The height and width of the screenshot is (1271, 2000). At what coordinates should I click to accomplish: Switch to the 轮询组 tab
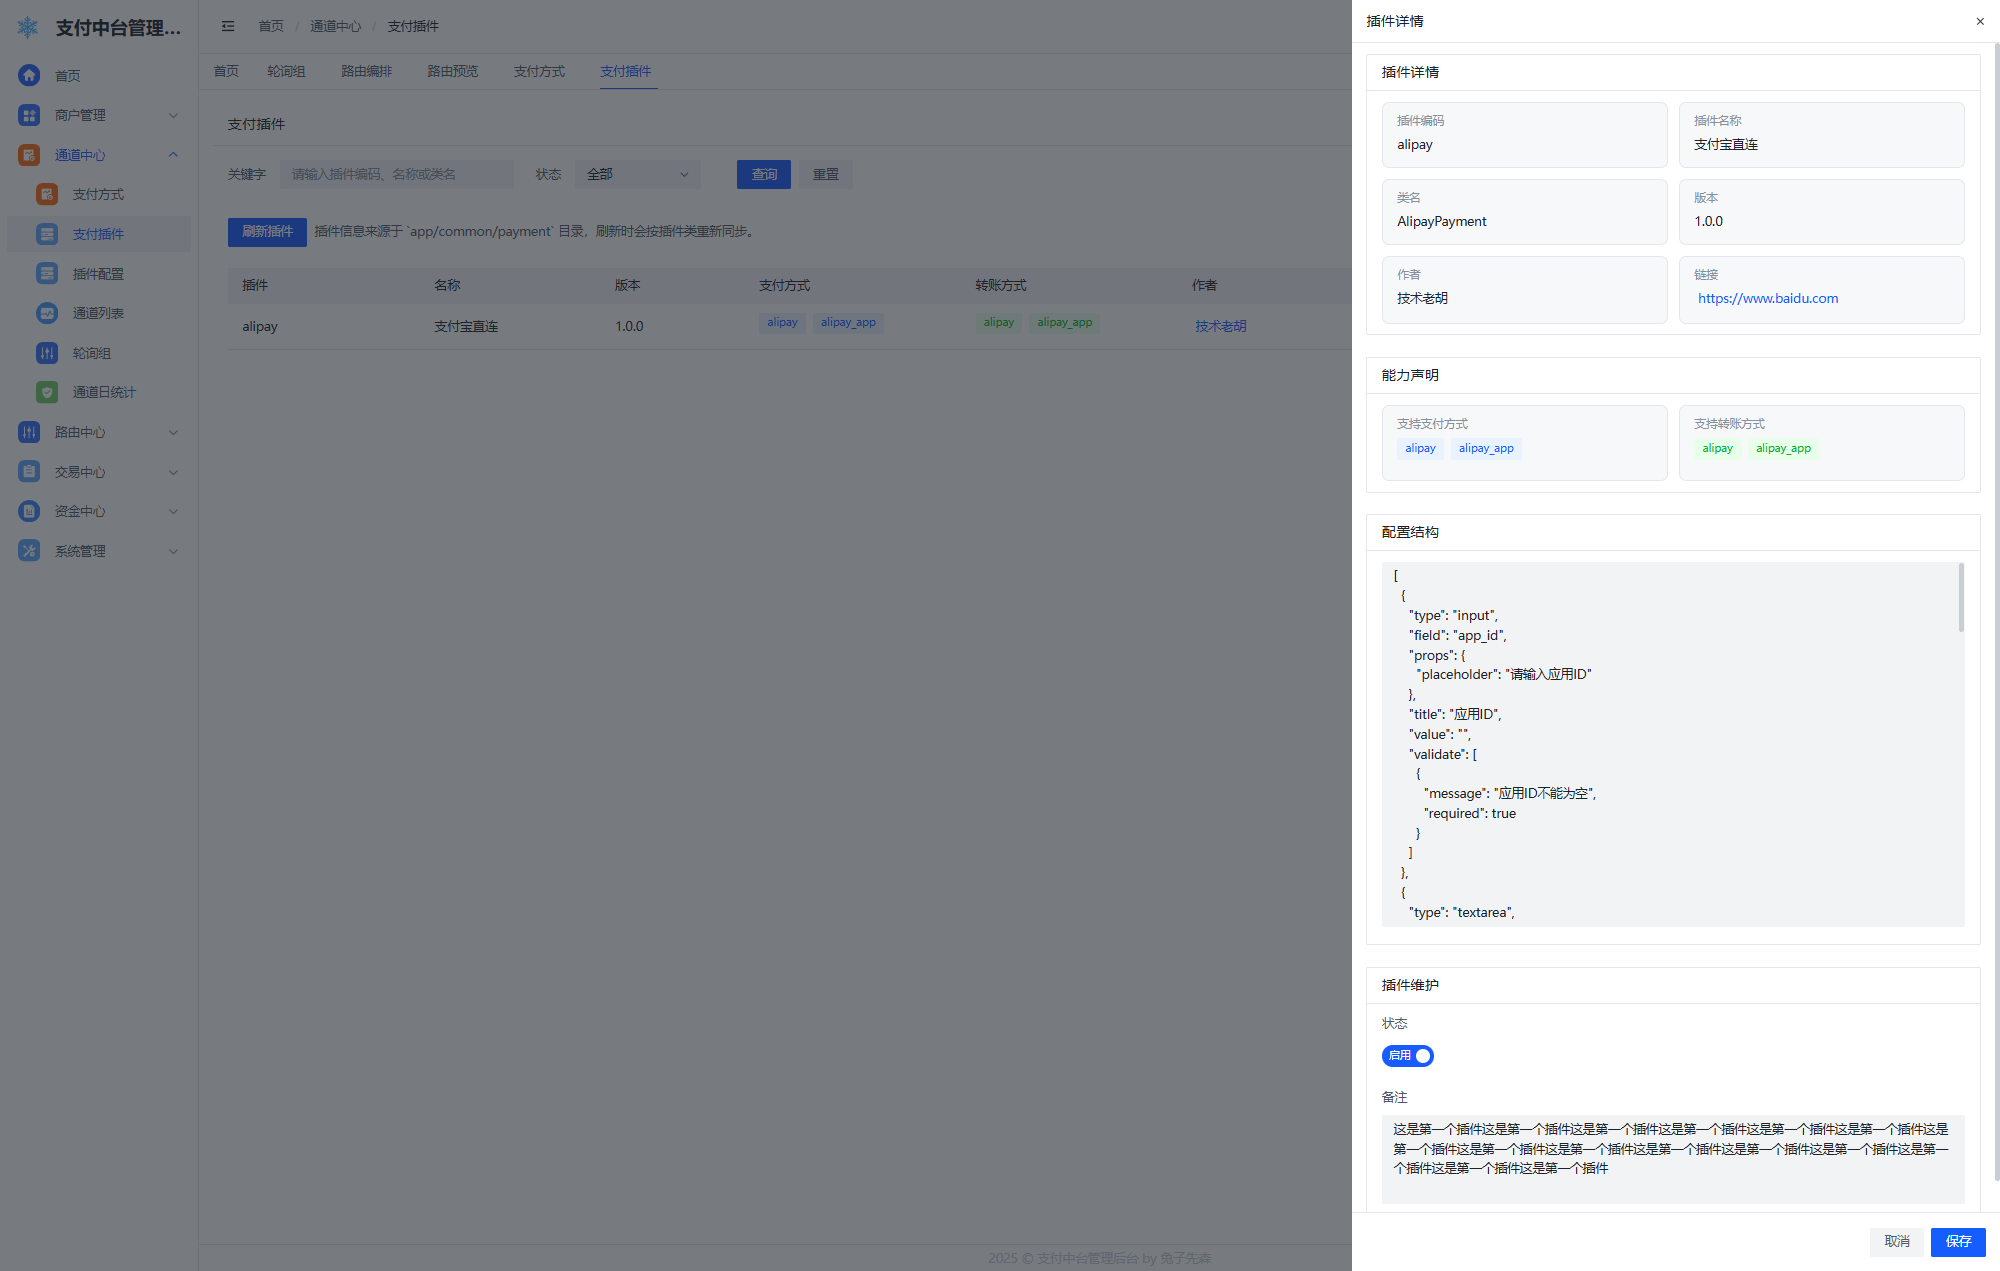[286, 71]
